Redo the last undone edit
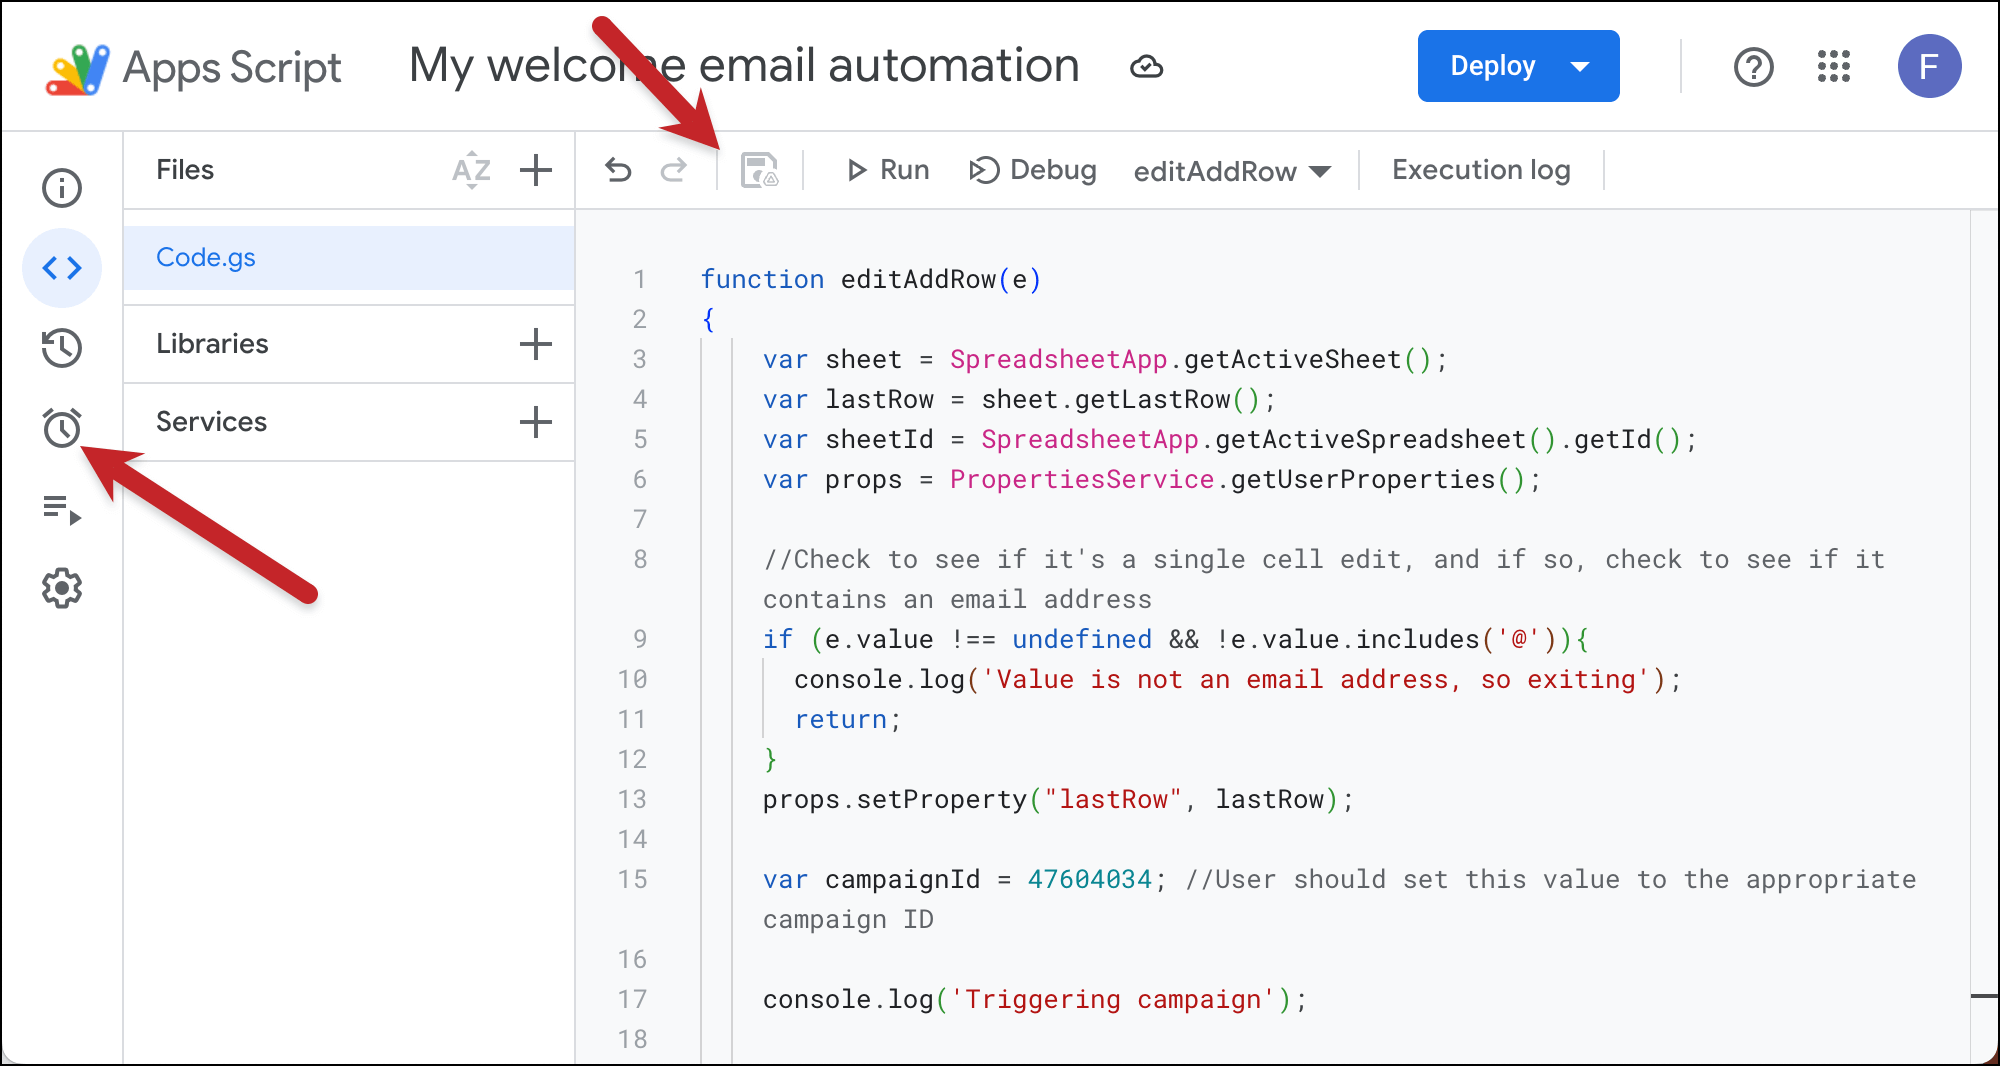Viewport: 2000px width, 1066px height. pyautogui.click(x=674, y=170)
